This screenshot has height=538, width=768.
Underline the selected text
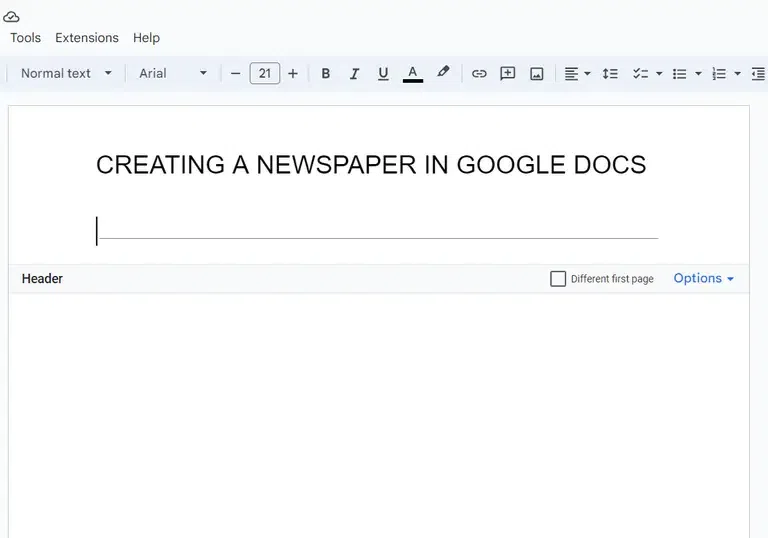pyautogui.click(x=383, y=73)
